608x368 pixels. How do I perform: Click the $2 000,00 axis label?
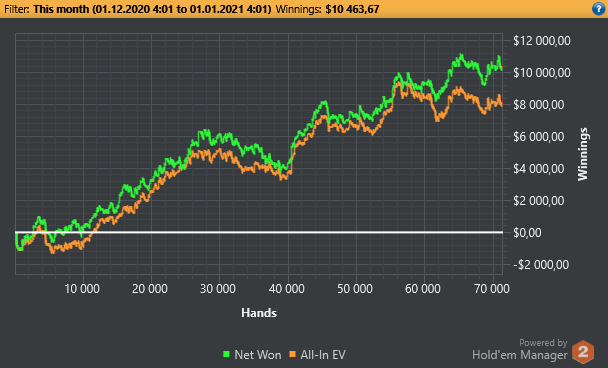tap(539, 200)
